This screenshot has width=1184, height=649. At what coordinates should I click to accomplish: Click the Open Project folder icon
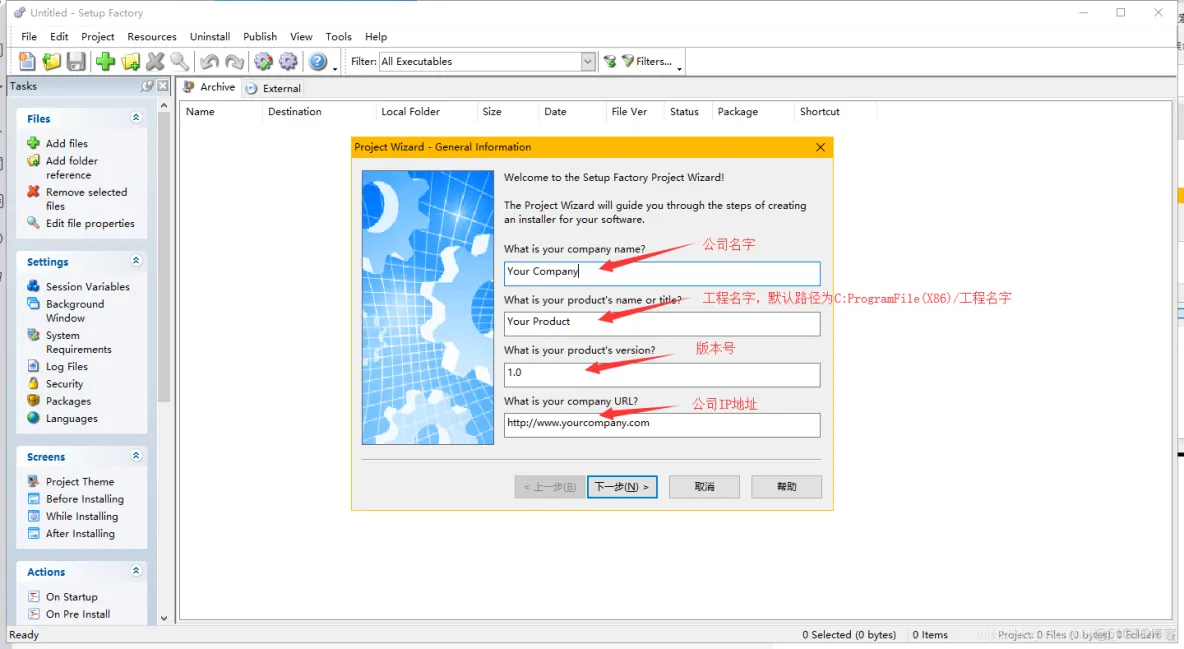click(x=51, y=61)
